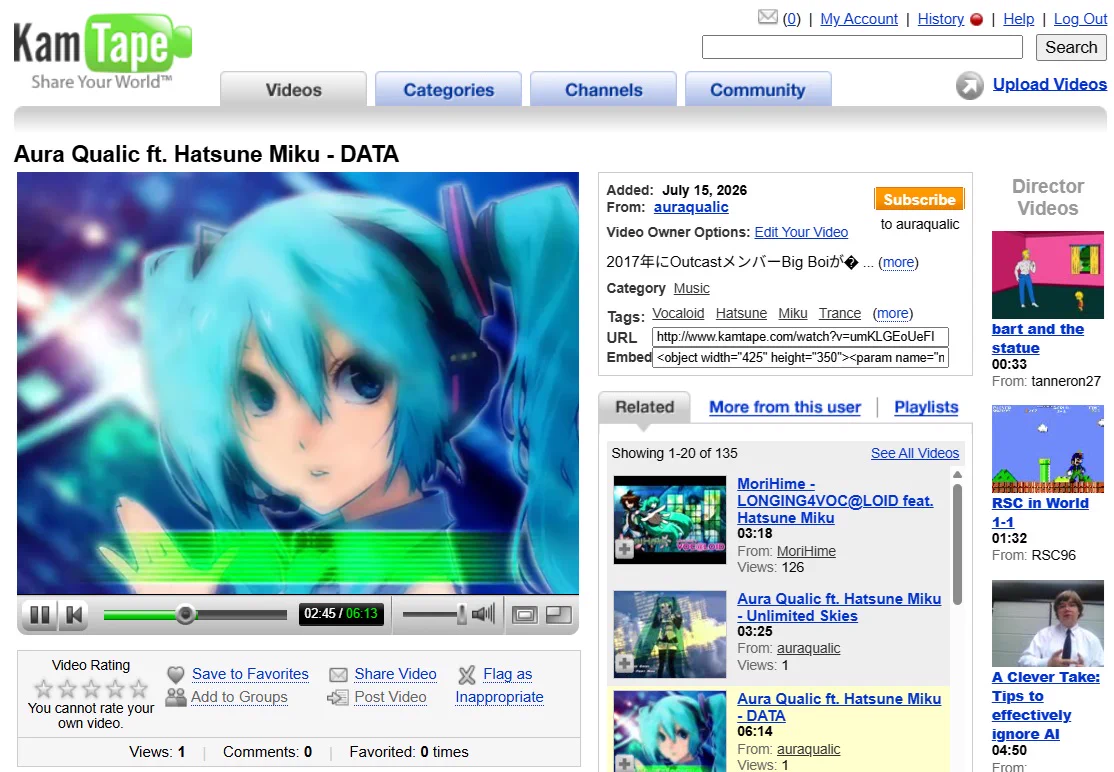Viewport: 1114px width, 772px height.
Task: Click the main video frame
Action: (x=298, y=383)
